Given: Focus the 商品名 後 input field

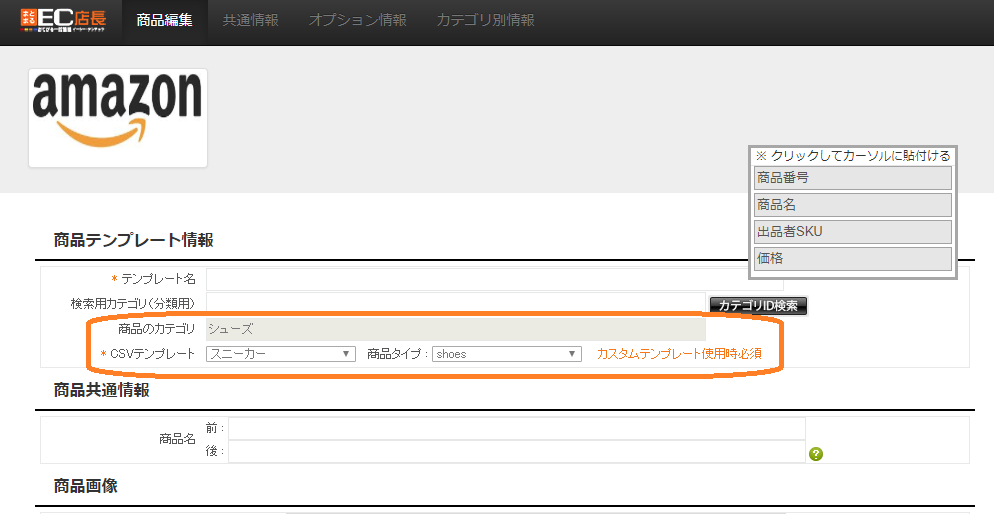Looking at the screenshot, I should click(516, 452).
